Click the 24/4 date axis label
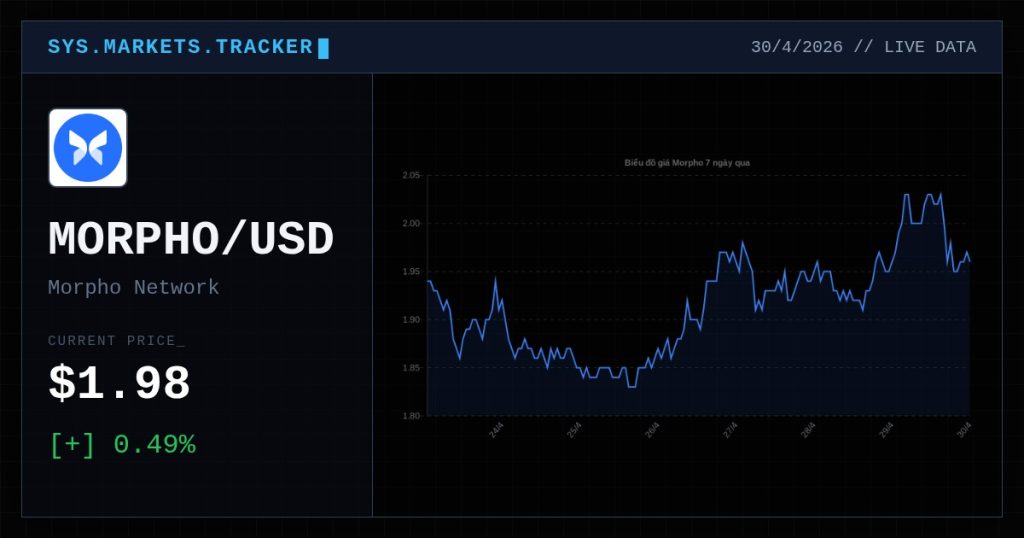This screenshot has height=538, width=1024. point(496,430)
